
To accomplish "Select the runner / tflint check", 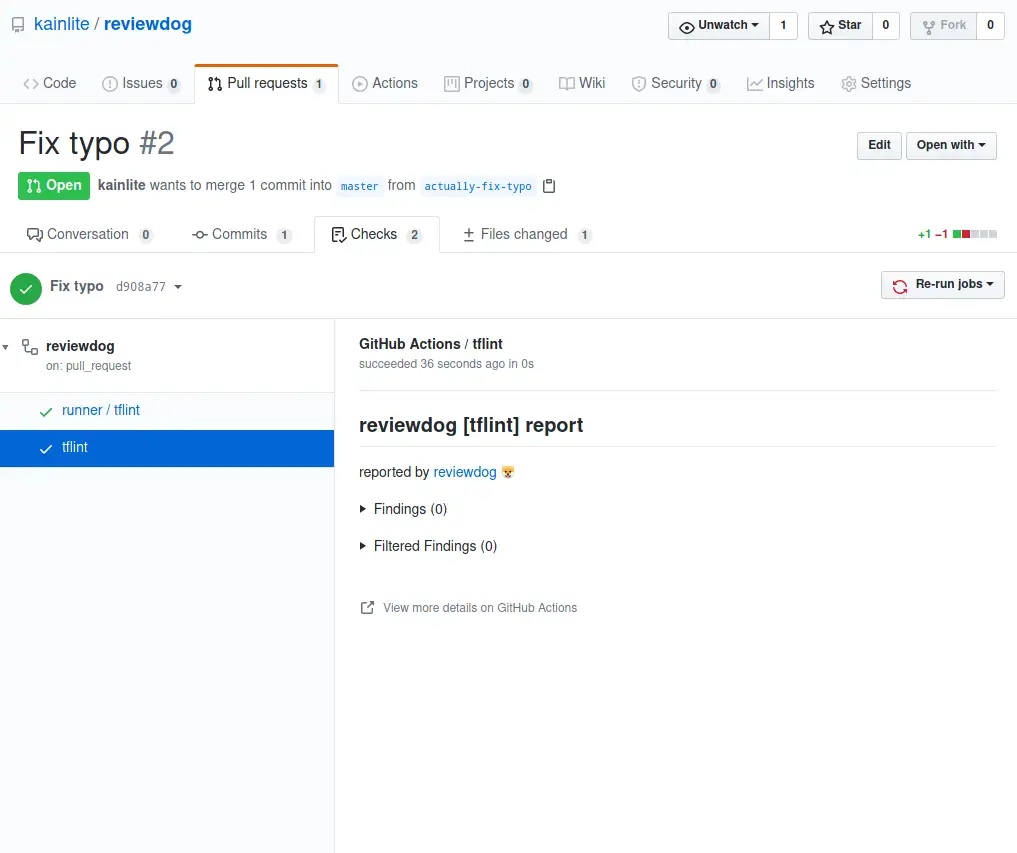I will click(x=167, y=411).
